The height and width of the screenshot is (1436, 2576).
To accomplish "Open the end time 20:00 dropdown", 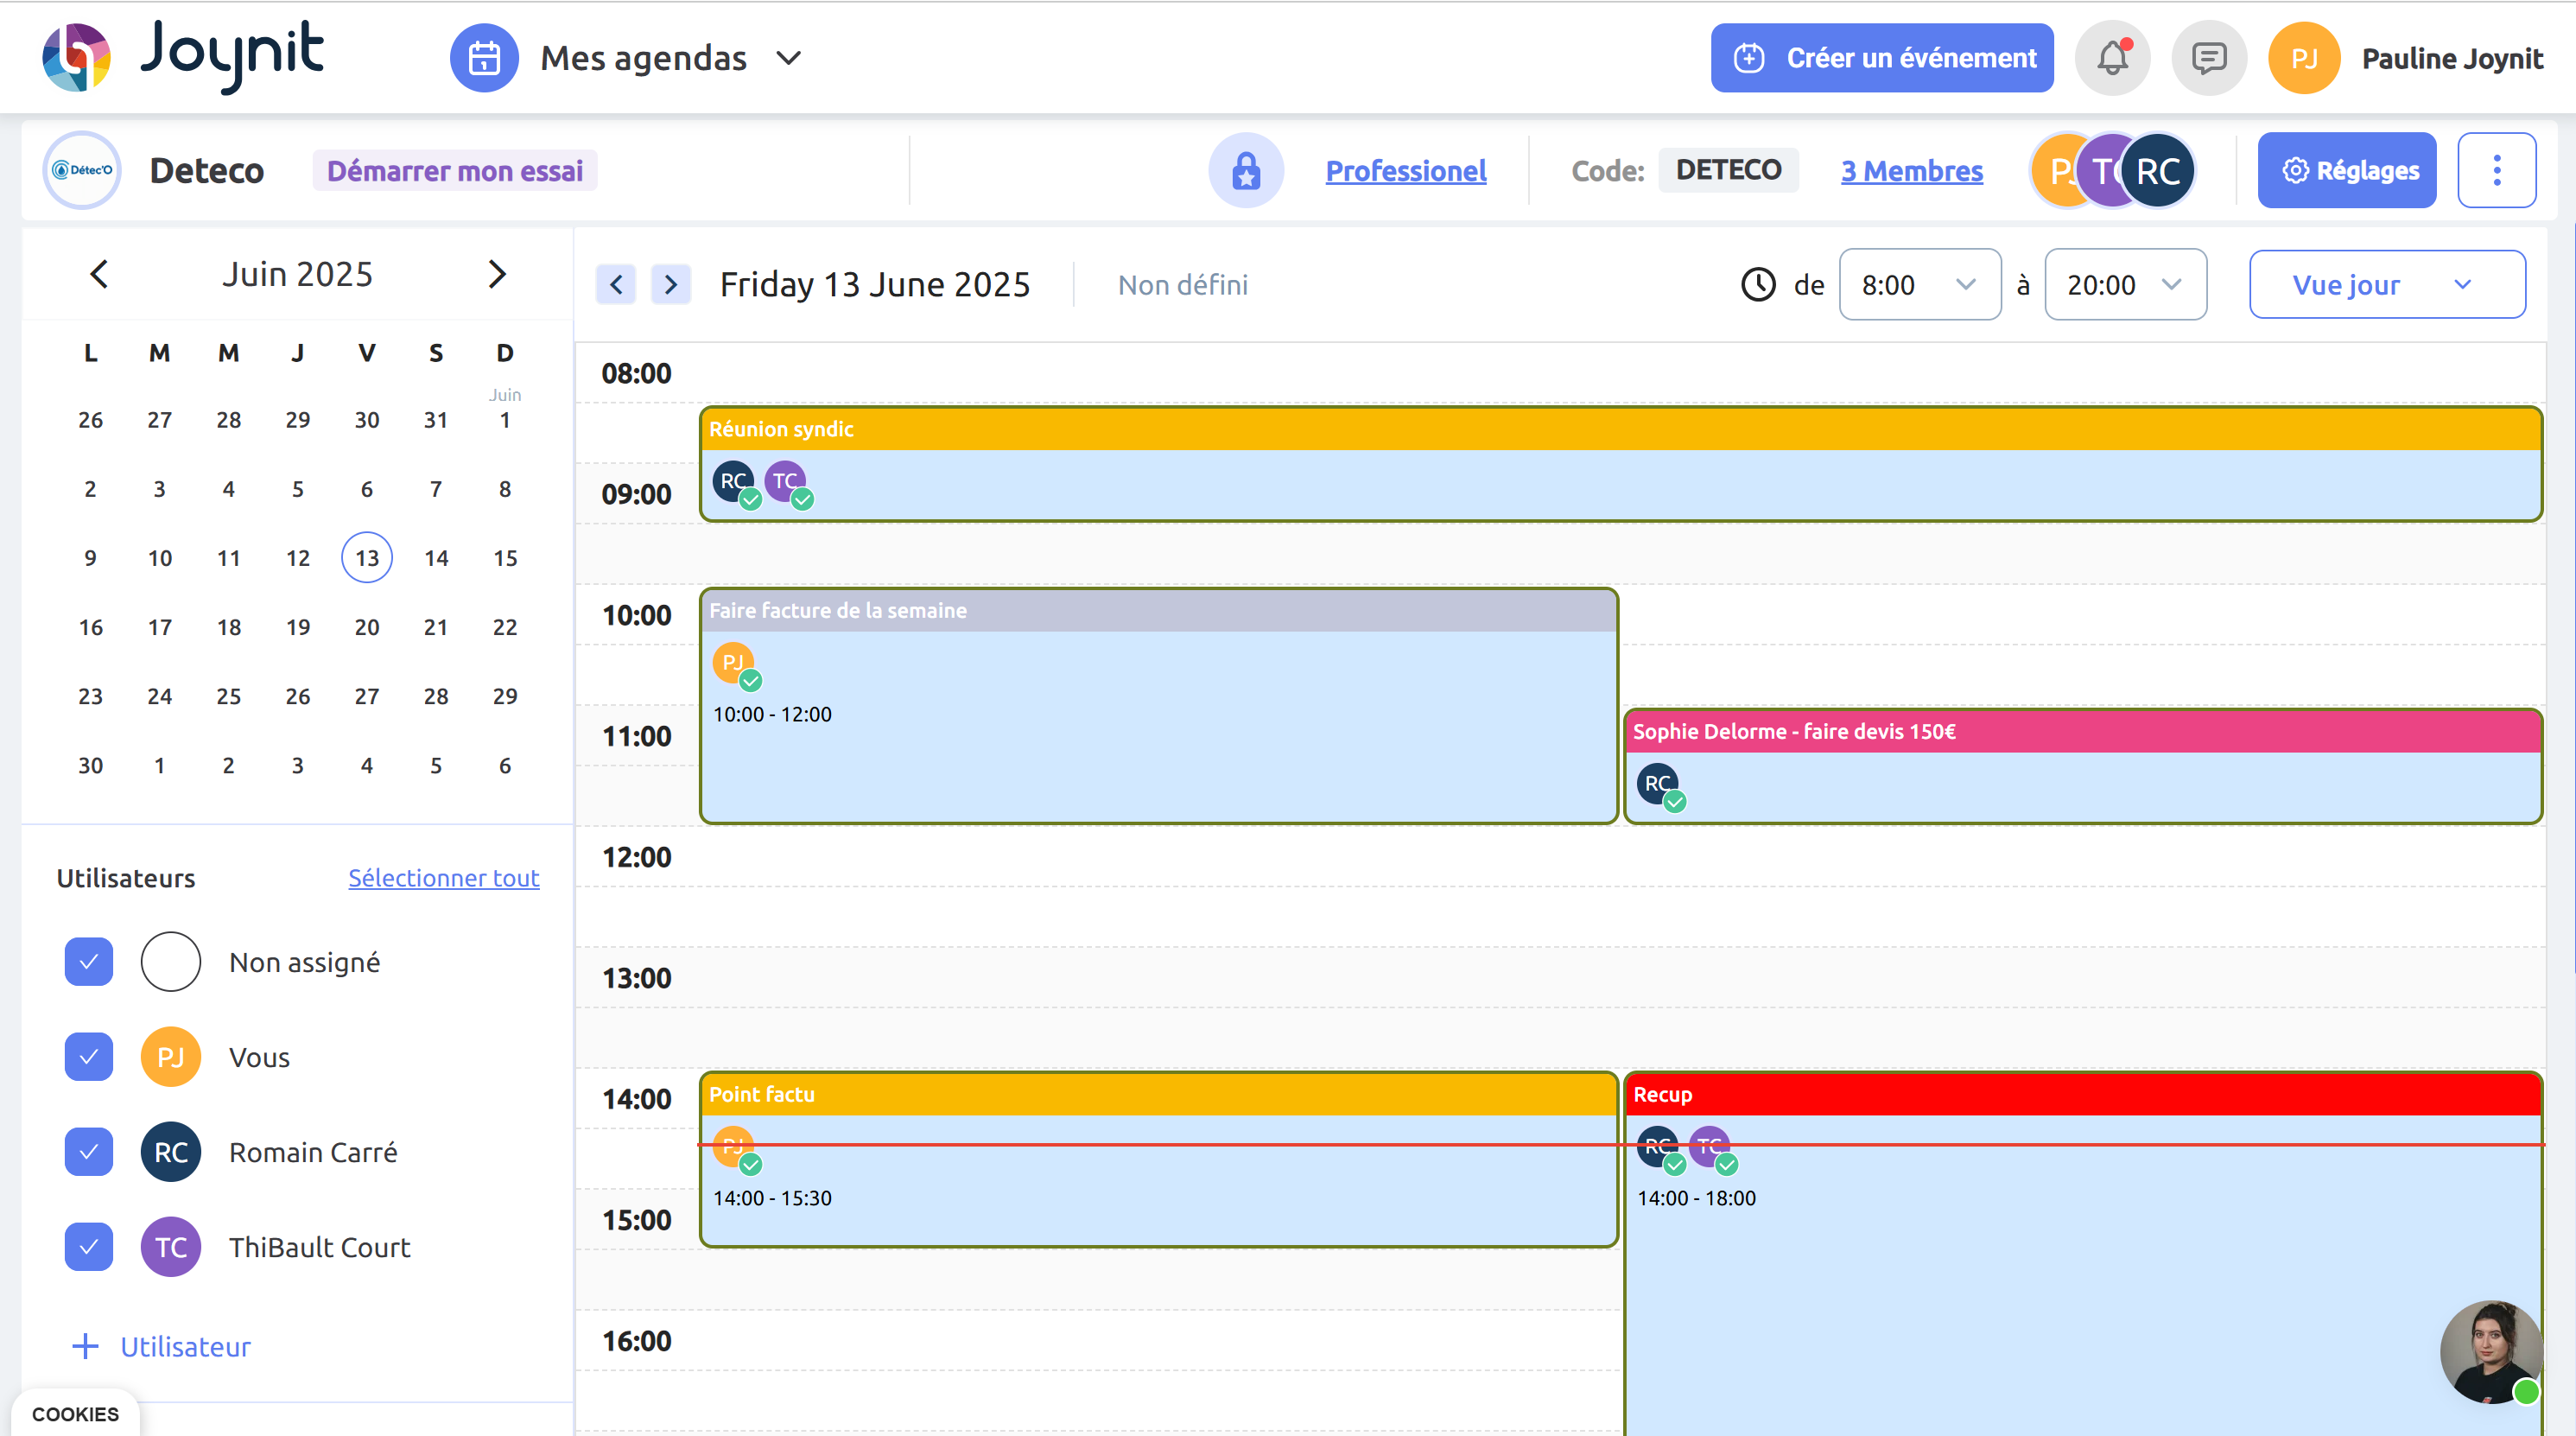I will tap(2124, 285).
